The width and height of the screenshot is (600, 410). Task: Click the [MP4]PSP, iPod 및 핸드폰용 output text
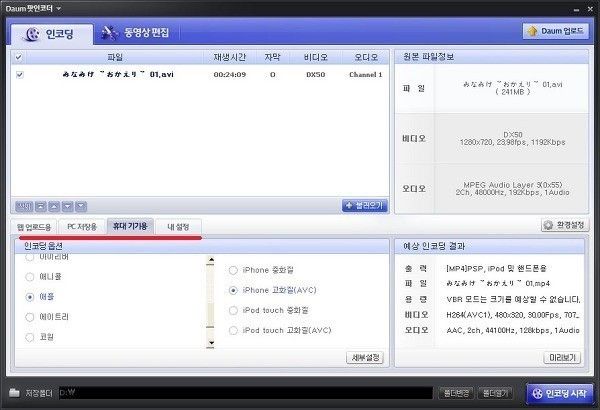496,268
